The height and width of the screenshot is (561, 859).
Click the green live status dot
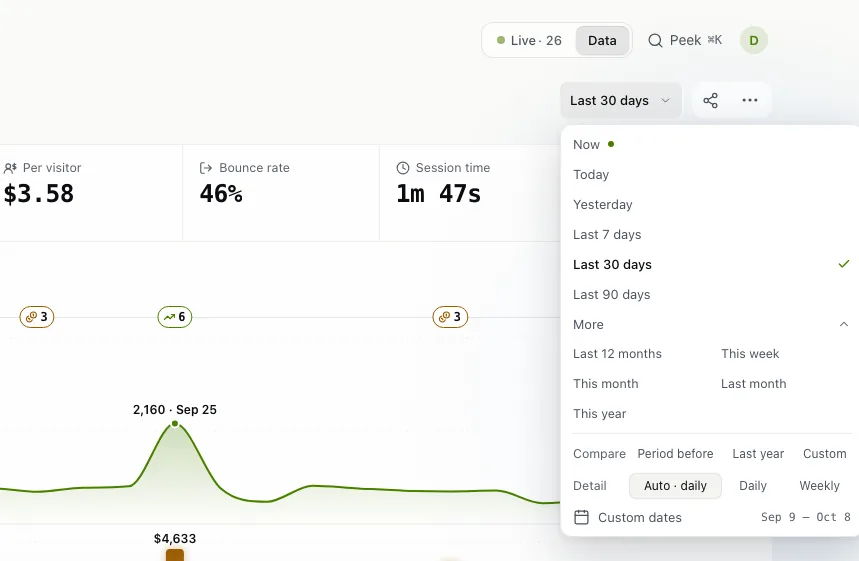click(501, 40)
